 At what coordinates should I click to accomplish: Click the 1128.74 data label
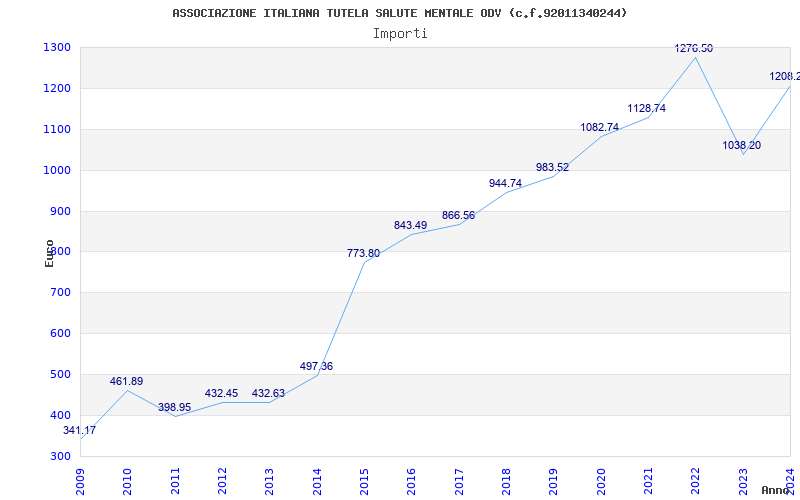click(x=646, y=108)
